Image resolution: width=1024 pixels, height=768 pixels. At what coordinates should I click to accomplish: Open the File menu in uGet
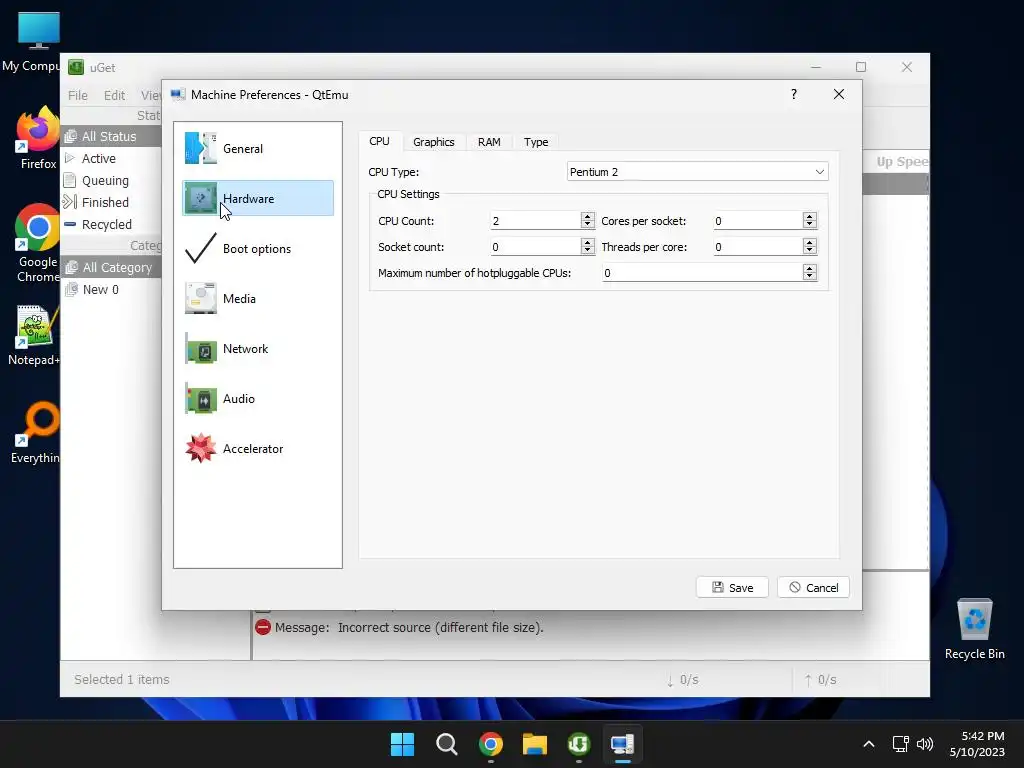pos(78,95)
